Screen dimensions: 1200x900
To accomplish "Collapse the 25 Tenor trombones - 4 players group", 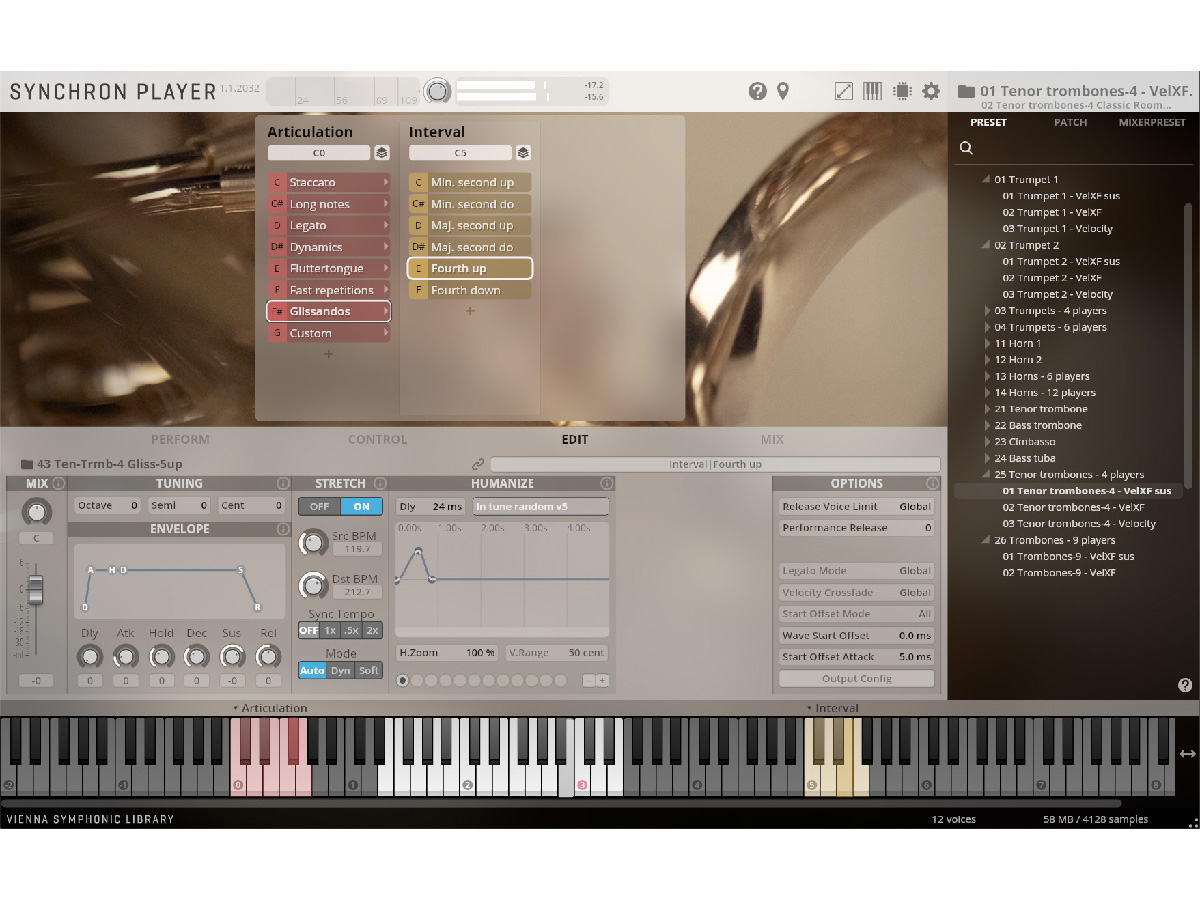I will point(986,474).
